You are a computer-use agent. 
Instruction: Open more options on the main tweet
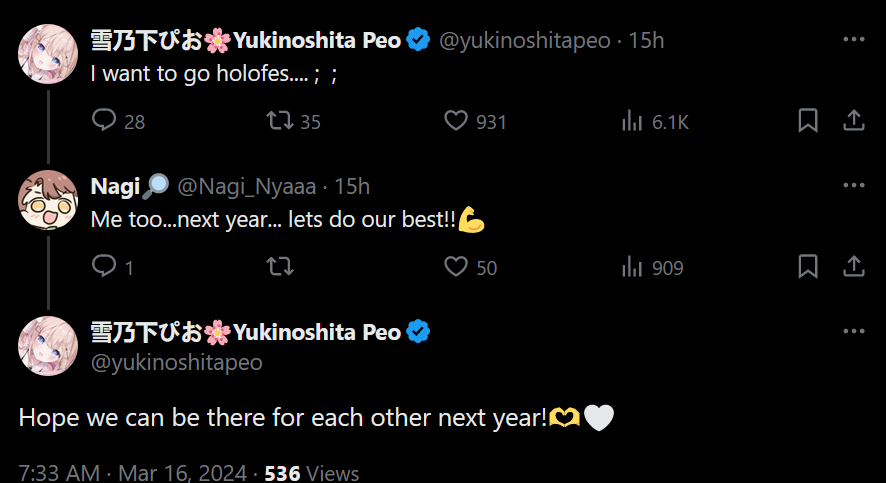click(x=853, y=332)
